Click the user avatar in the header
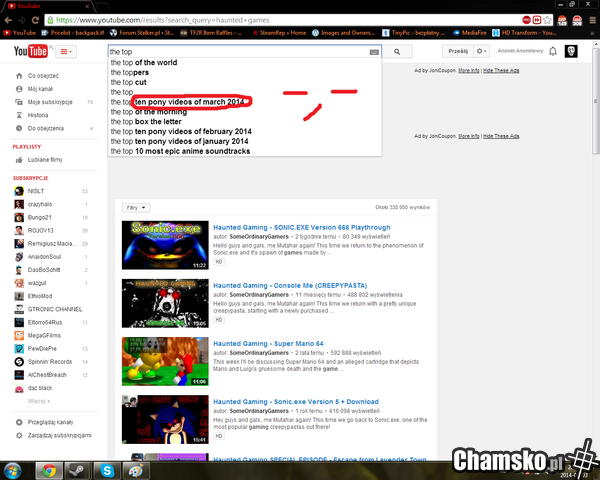The width and height of the screenshot is (600, 480). (x=570, y=51)
